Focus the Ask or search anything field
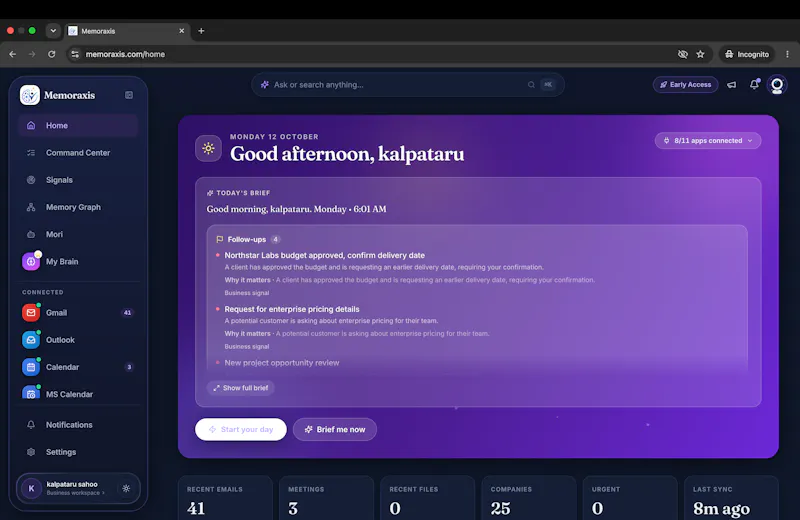 click(408, 85)
